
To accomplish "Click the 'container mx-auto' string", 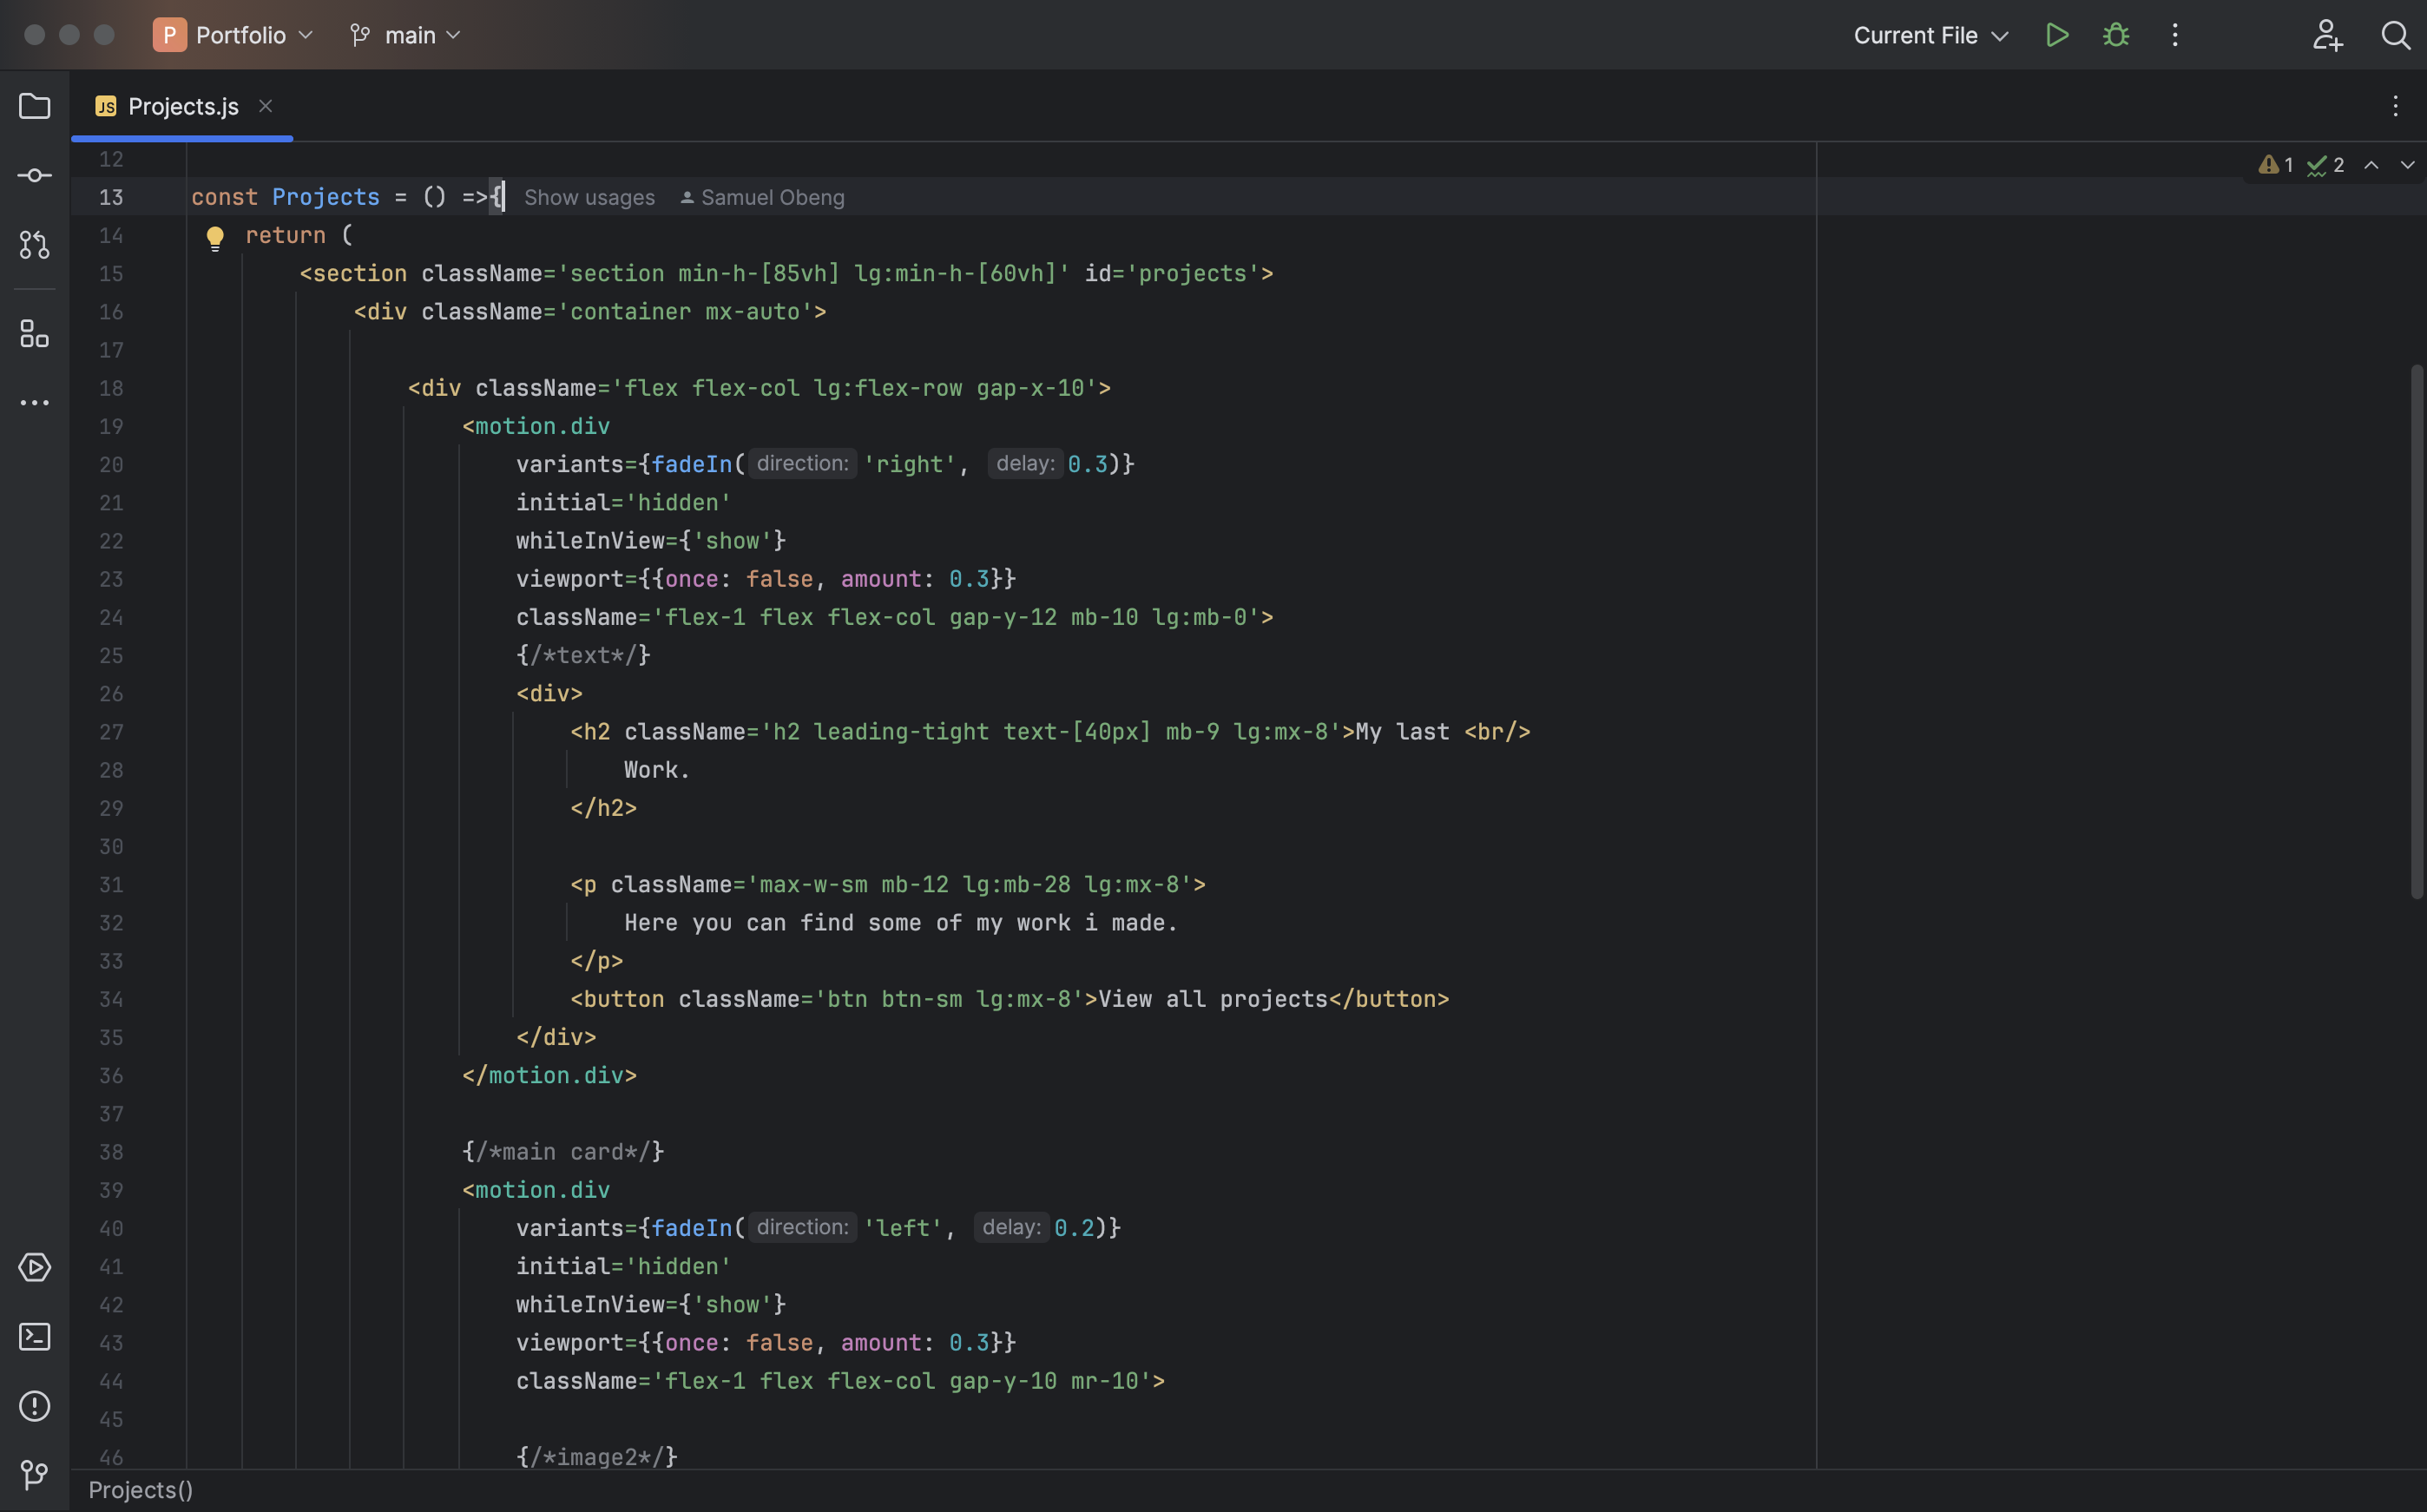I will [x=691, y=312].
